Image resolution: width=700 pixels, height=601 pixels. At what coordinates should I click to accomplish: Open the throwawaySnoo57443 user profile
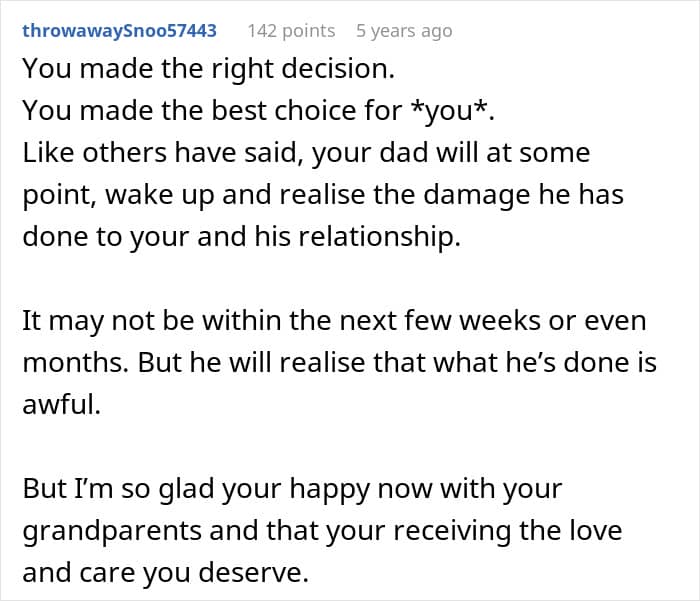coord(119,30)
